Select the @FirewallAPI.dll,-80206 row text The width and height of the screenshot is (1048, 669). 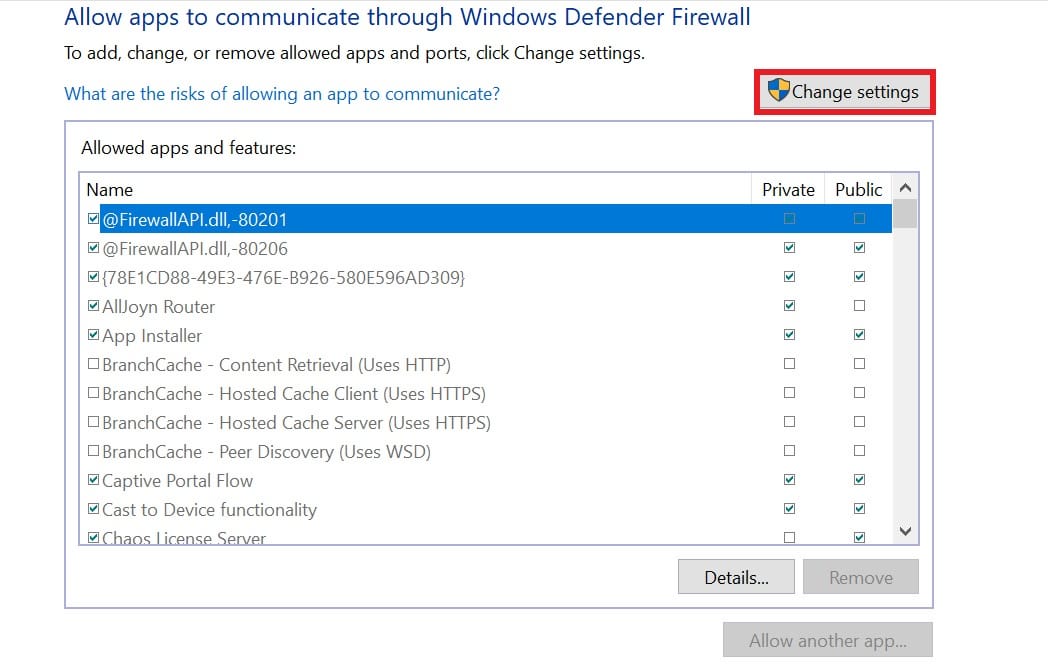tap(194, 249)
